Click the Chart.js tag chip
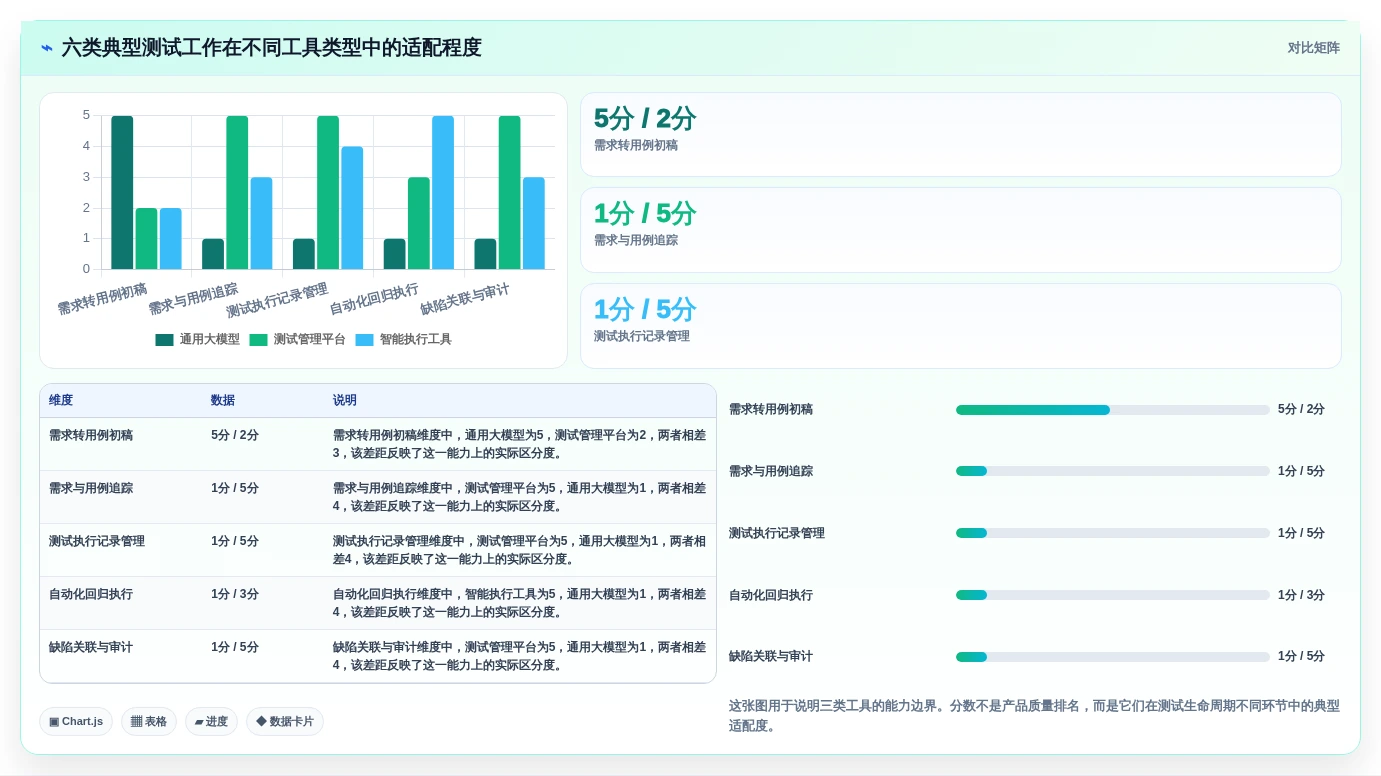This screenshot has height=776, width=1381. click(76, 721)
